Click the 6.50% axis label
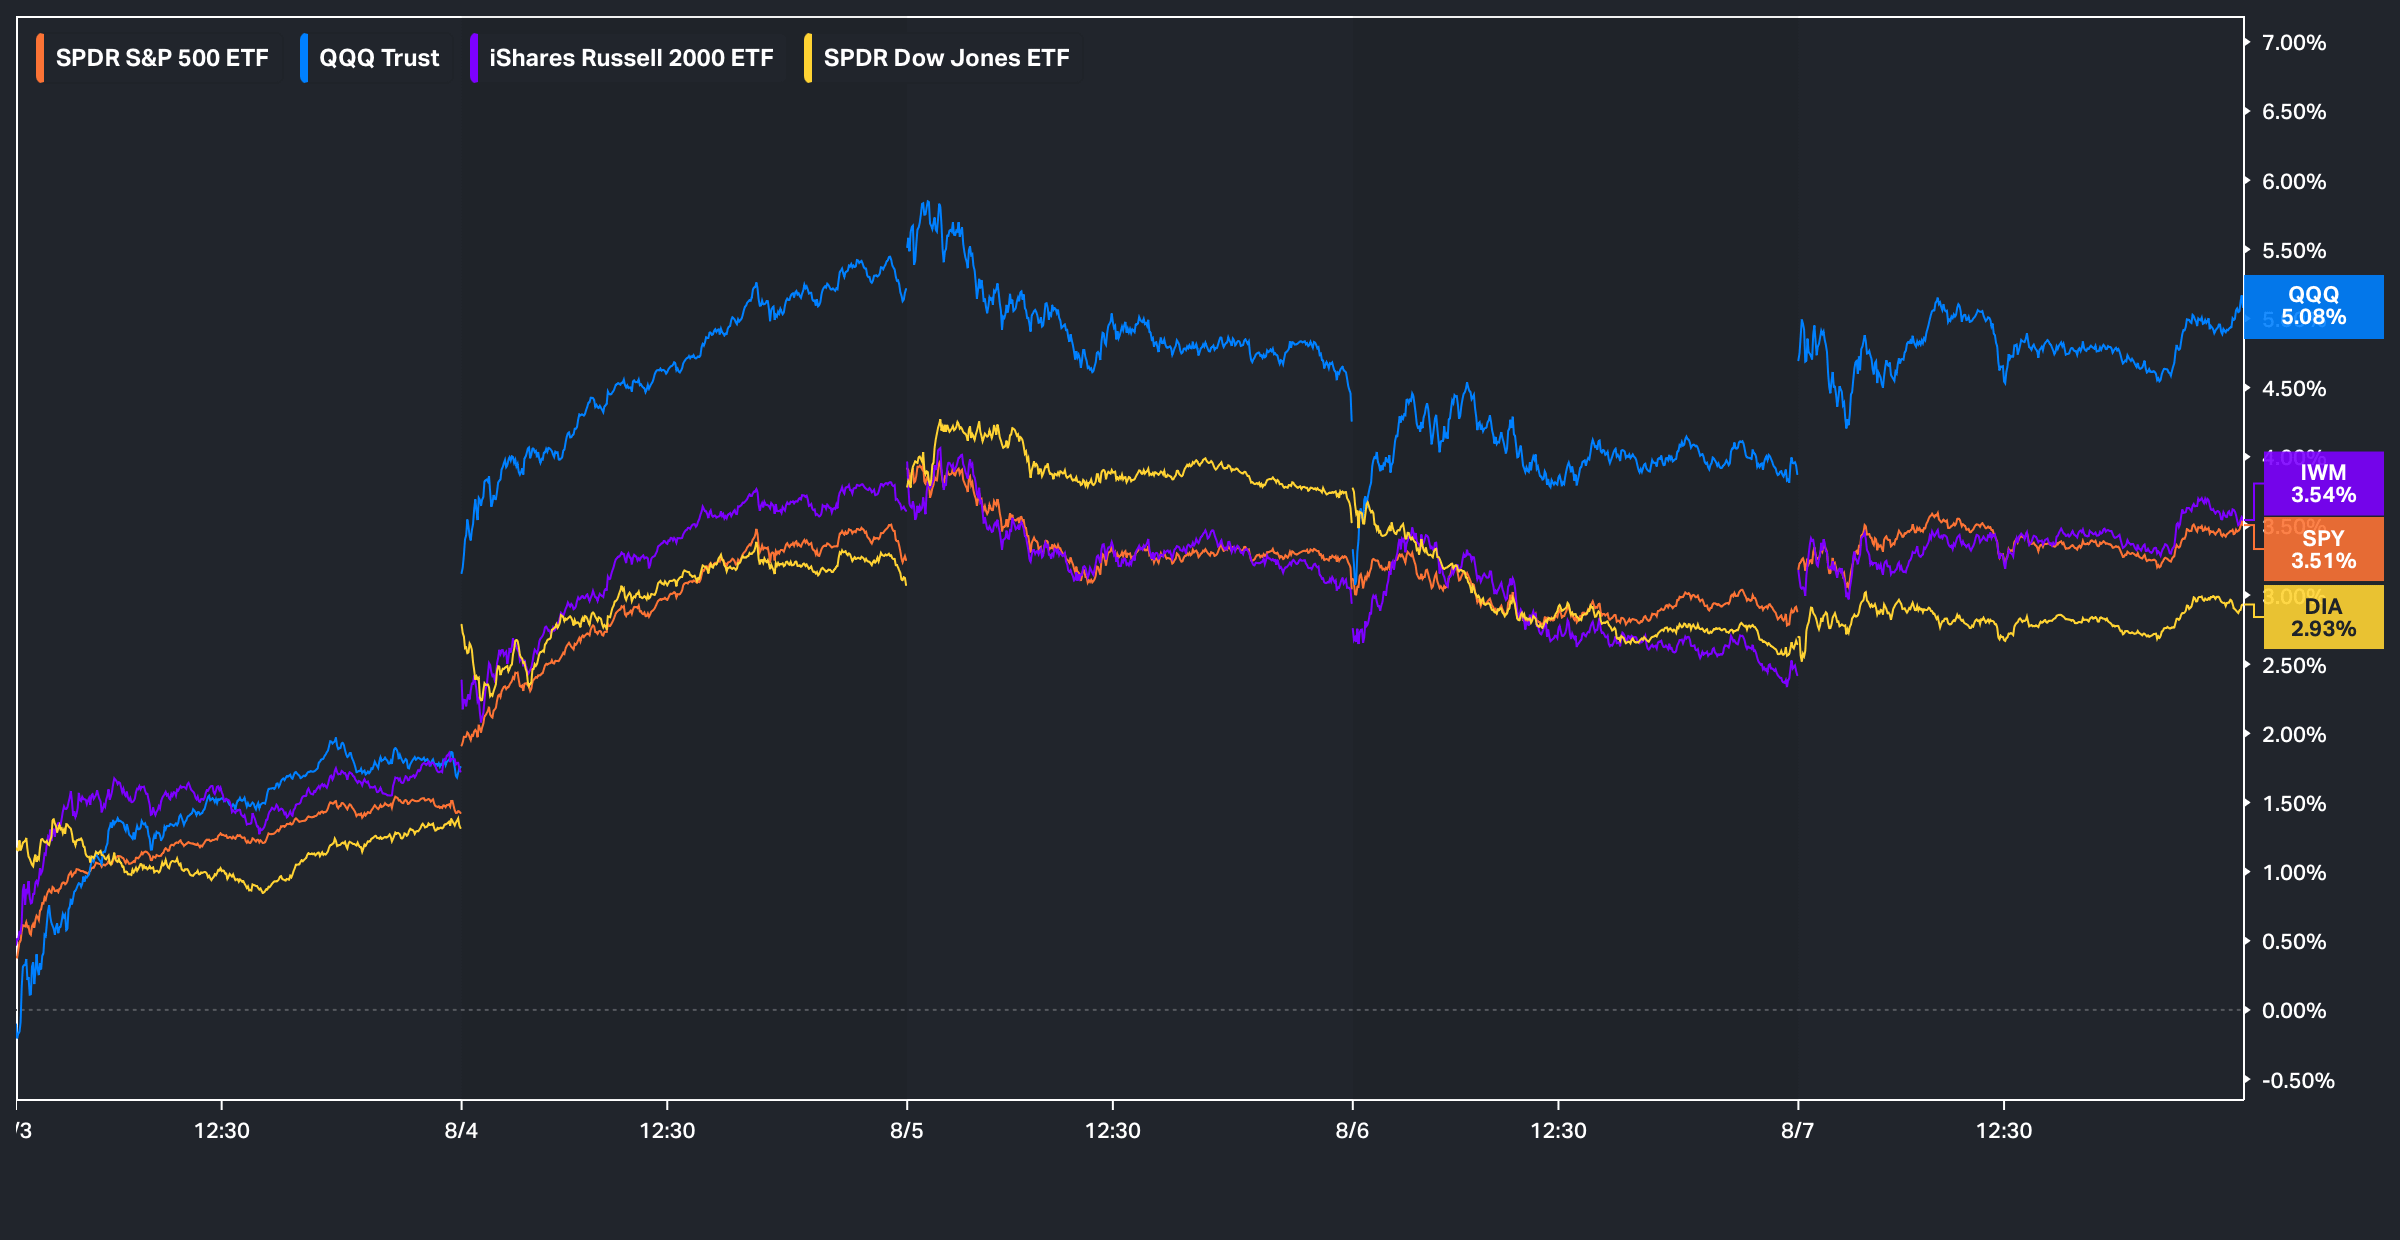Image resolution: width=2400 pixels, height=1240 pixels. click(x=2294, y=112)
